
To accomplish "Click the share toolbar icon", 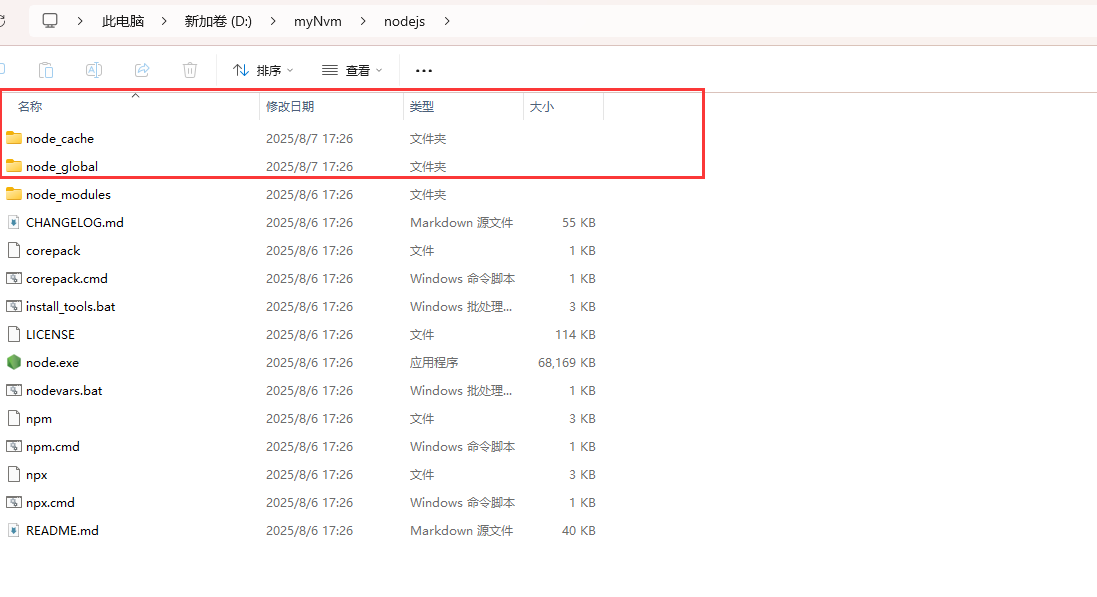I will [x=142, y=70].
